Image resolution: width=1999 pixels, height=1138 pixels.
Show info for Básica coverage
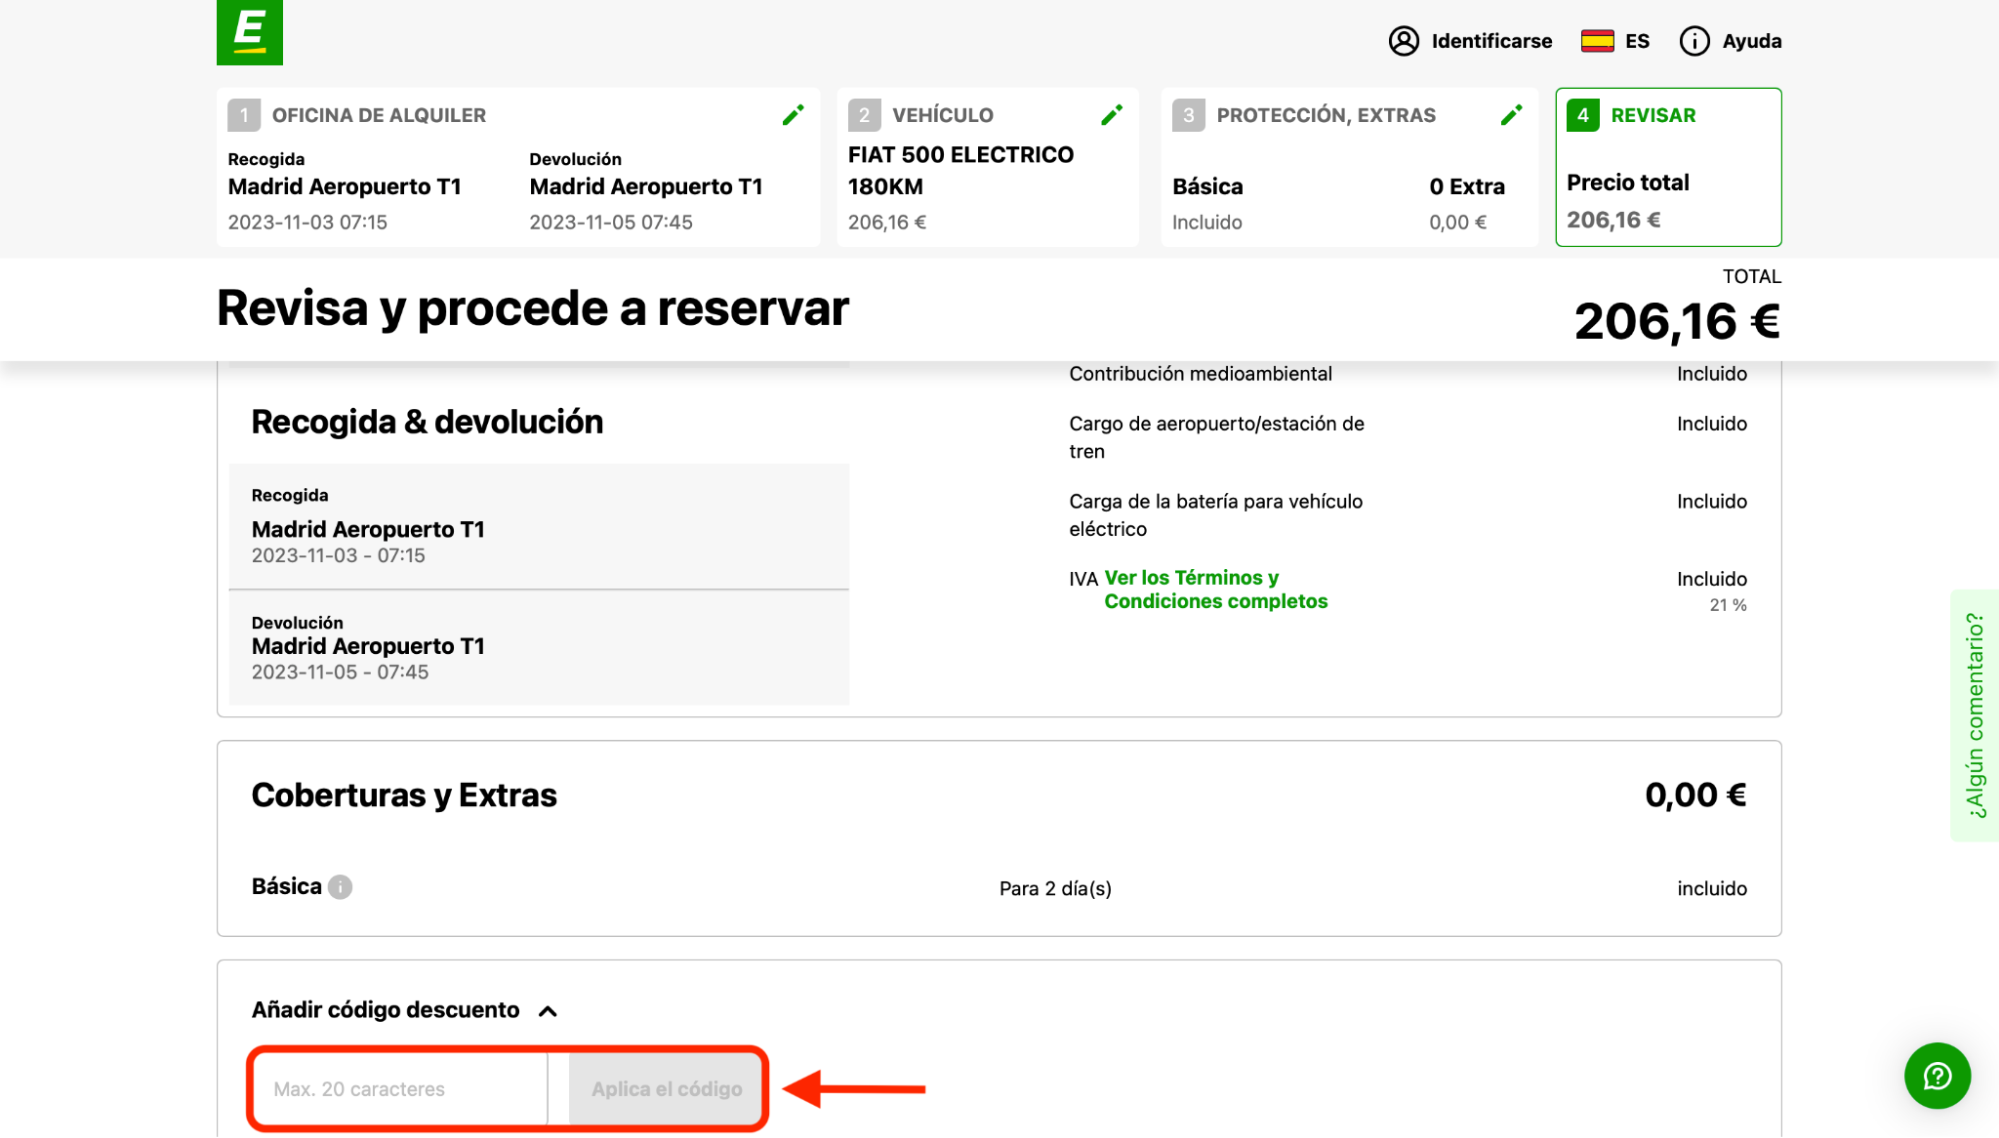click(x=340, y=887)
